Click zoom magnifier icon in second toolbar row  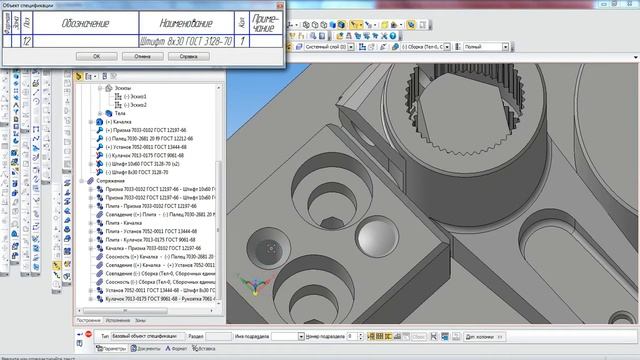pos(313,36)
